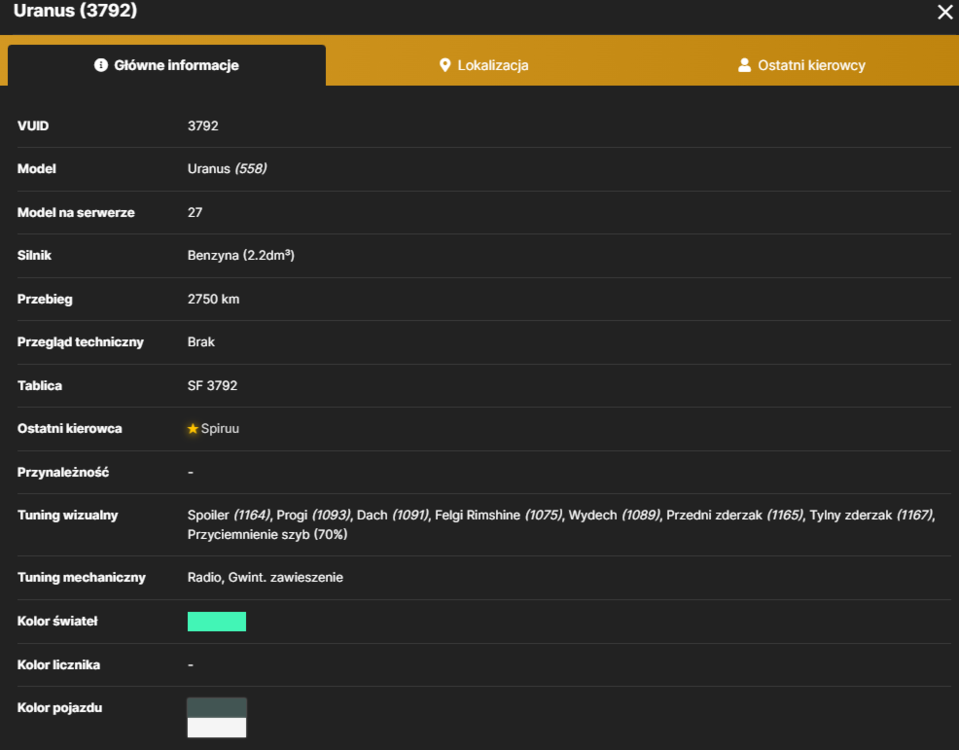Click the Tylny zderzak (1167) entry
959x750 pixels.
872,515
